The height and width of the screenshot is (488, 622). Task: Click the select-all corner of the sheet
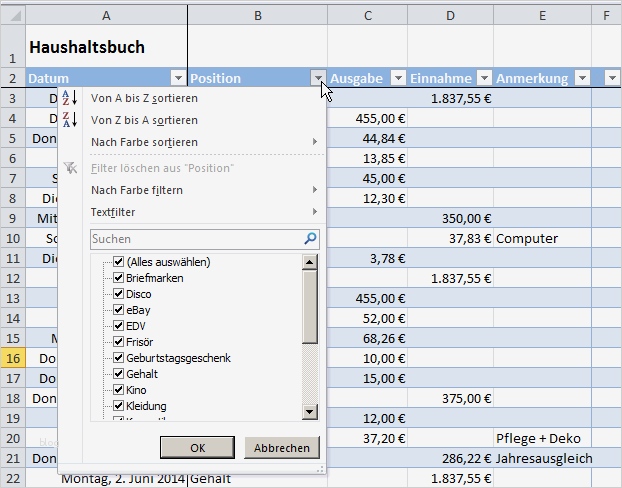click(x=13, y=15)
